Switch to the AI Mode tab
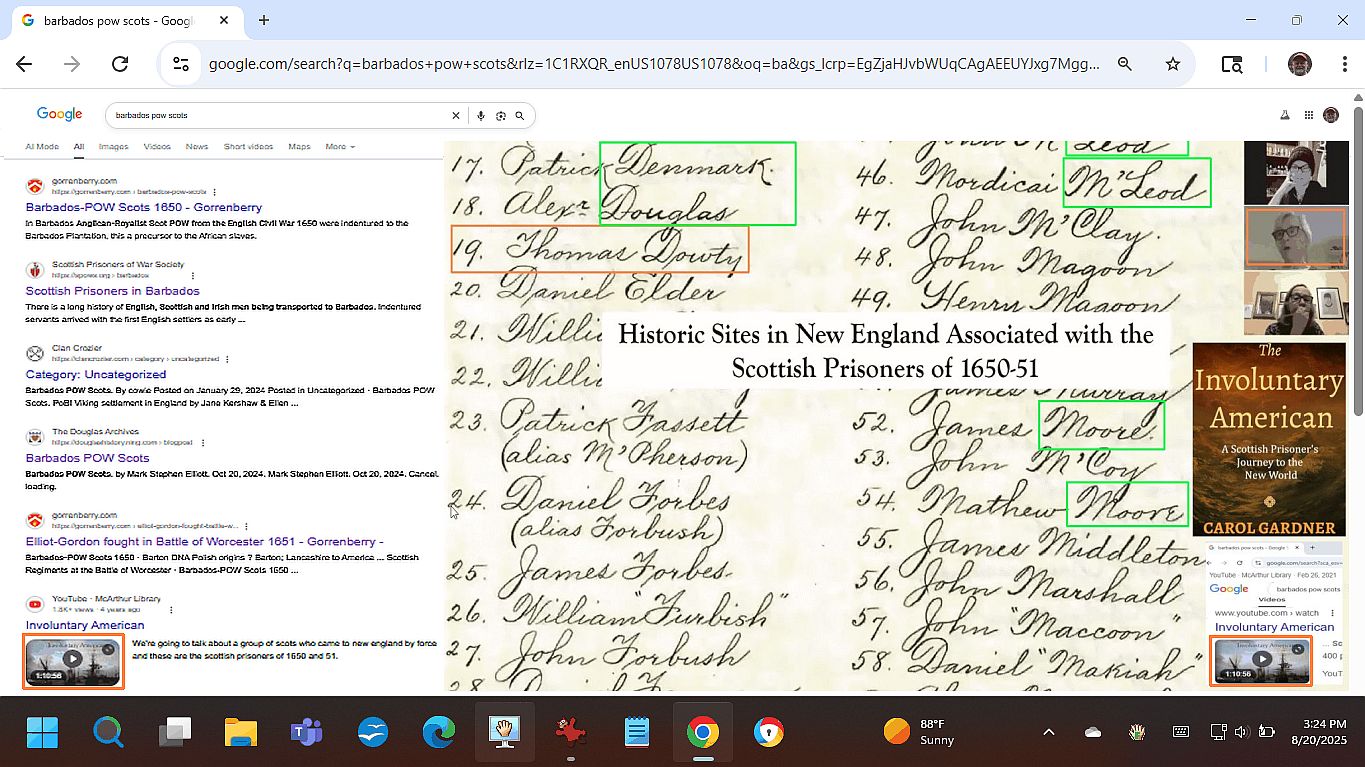 click(x=42, y=147)
